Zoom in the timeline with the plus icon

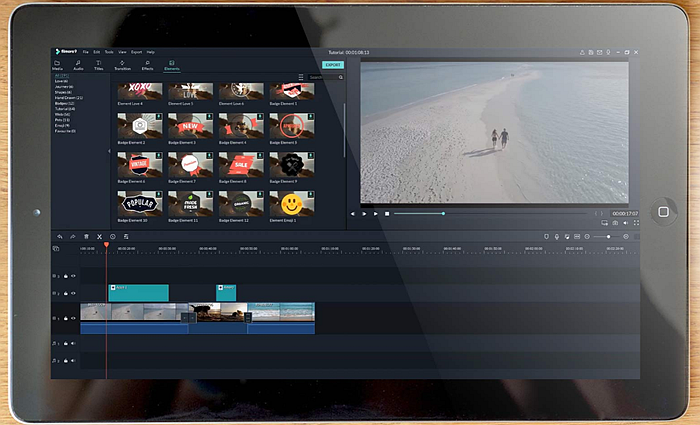point(626,237)
